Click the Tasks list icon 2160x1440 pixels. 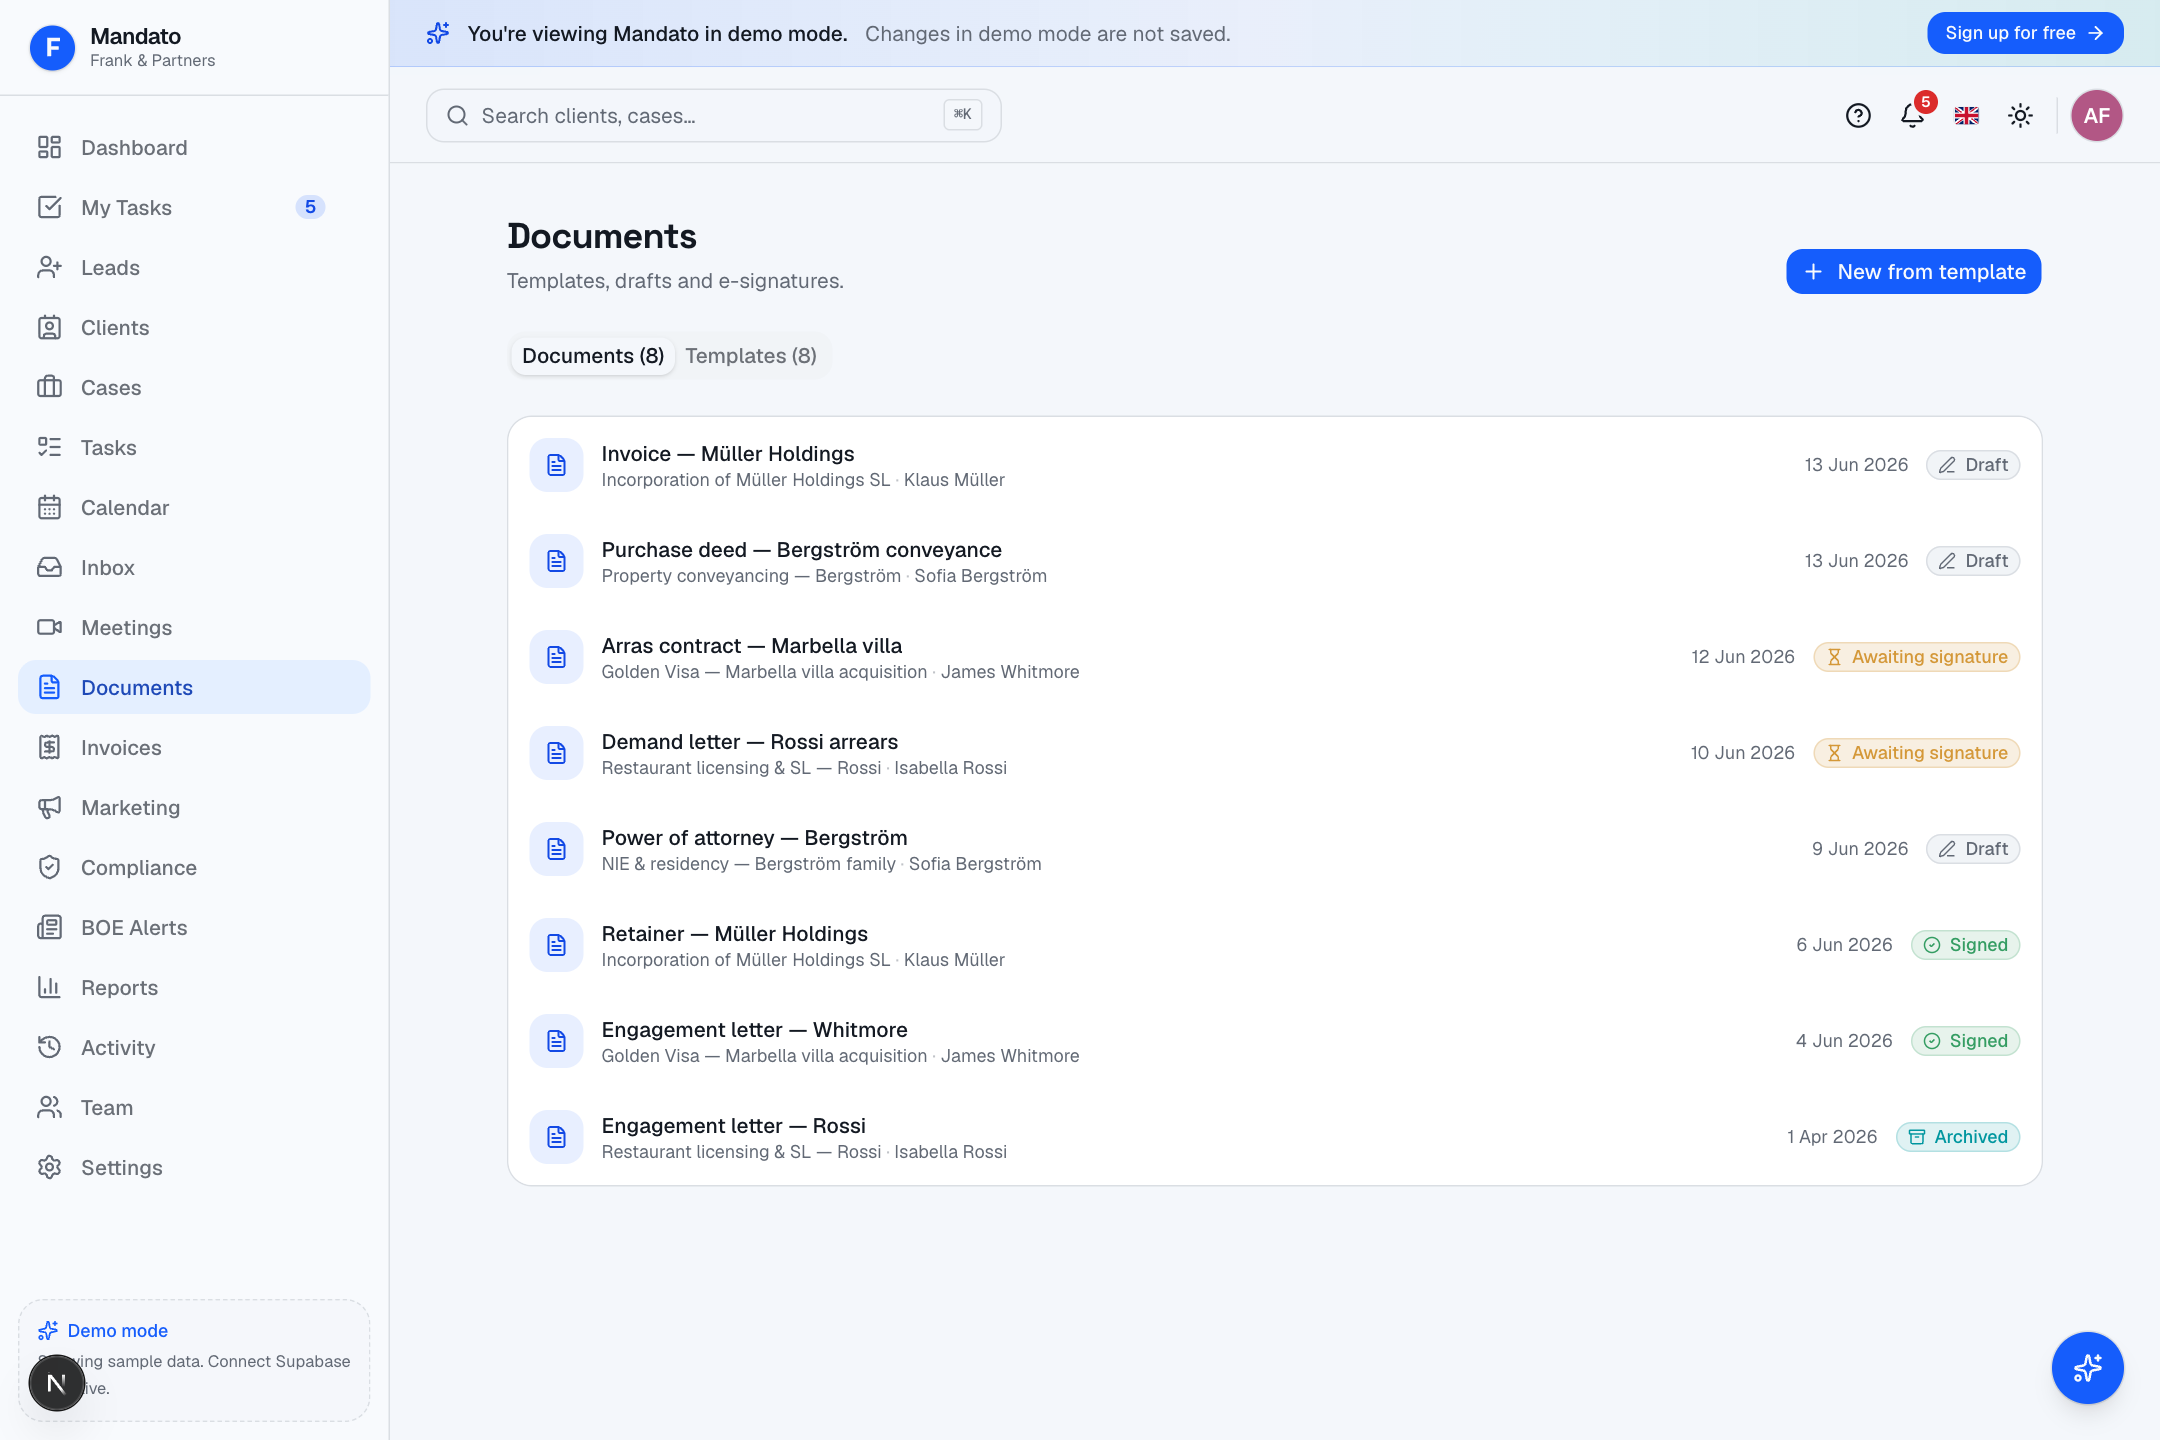49,448
